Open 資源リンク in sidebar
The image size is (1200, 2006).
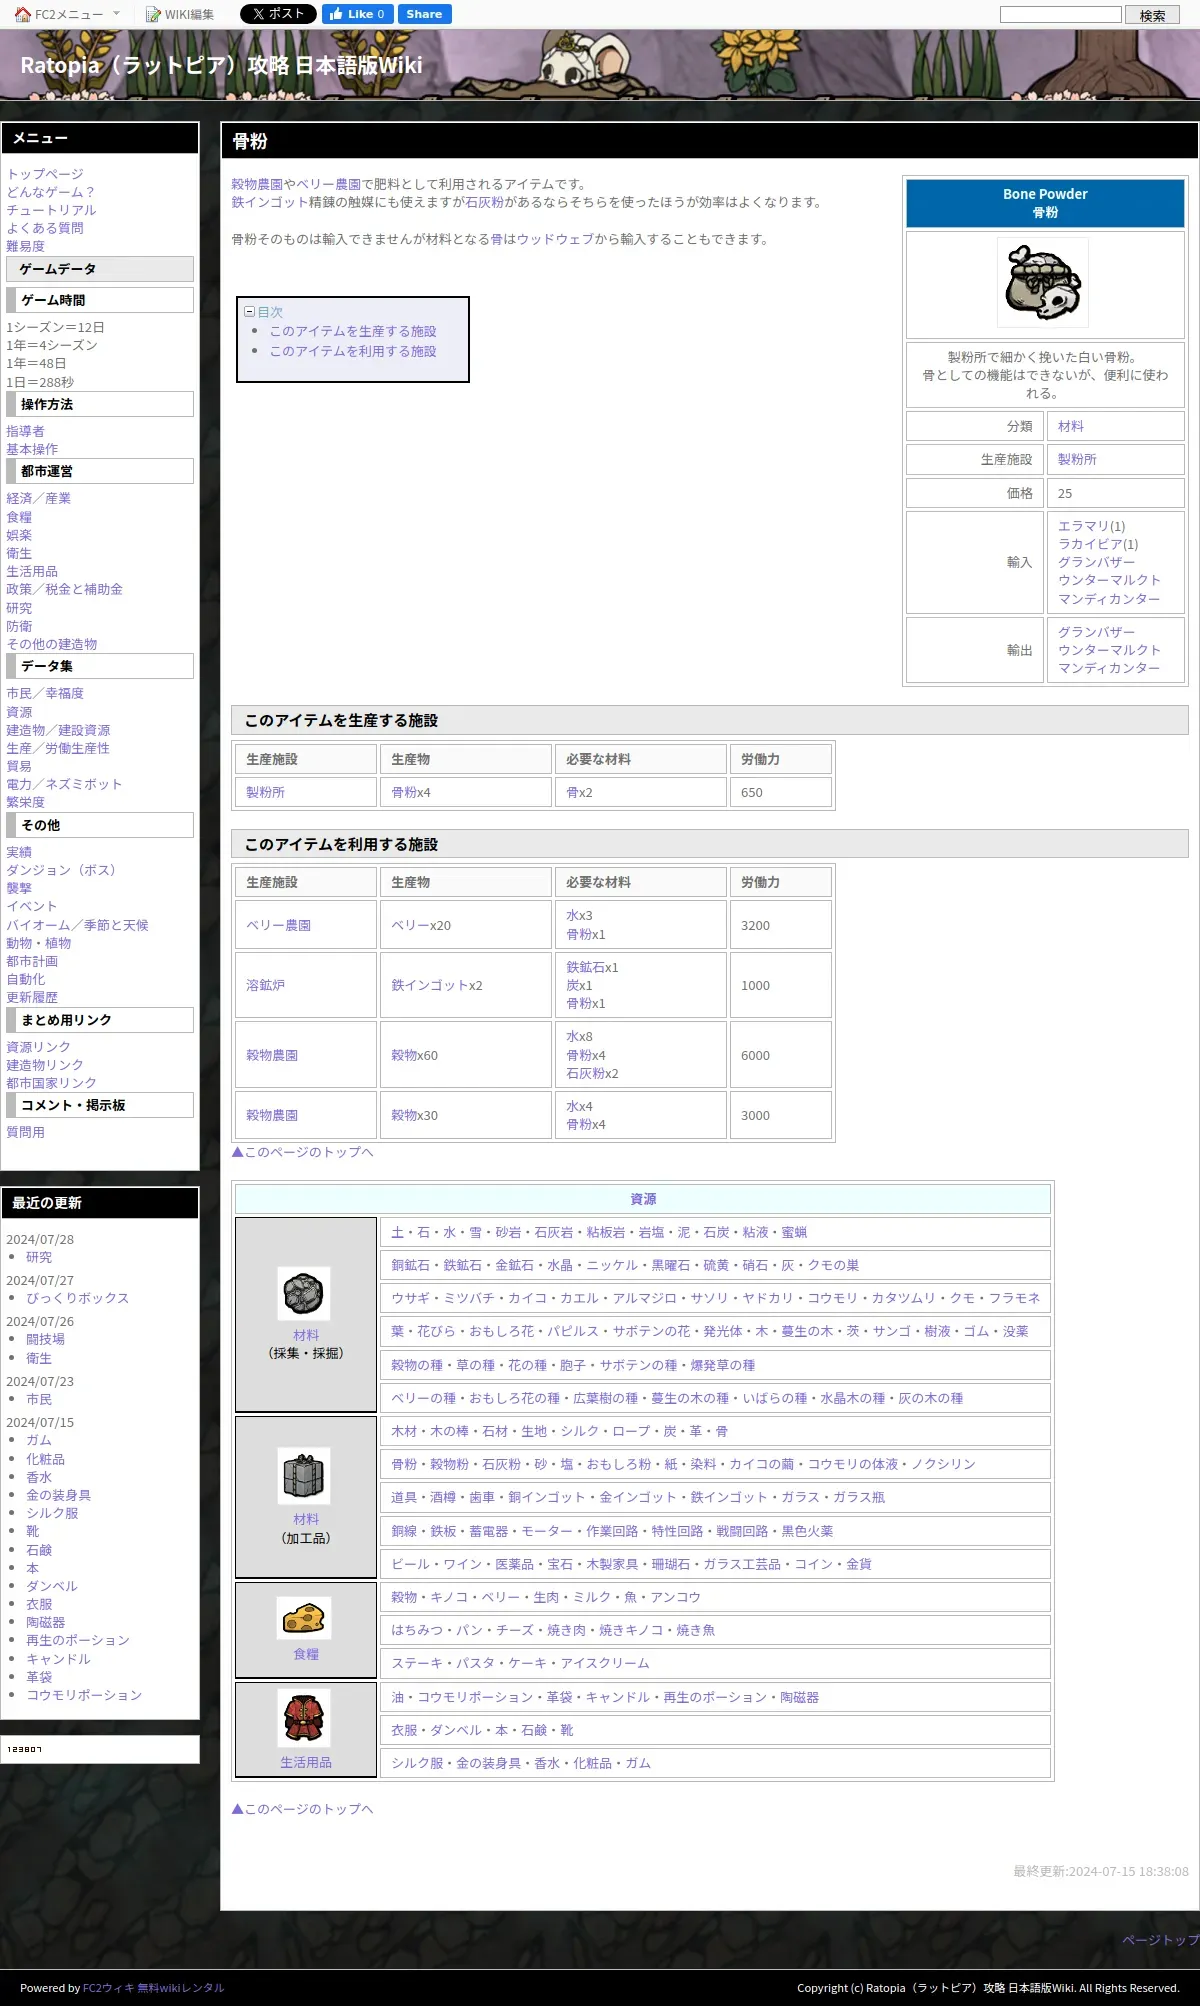38,1047
